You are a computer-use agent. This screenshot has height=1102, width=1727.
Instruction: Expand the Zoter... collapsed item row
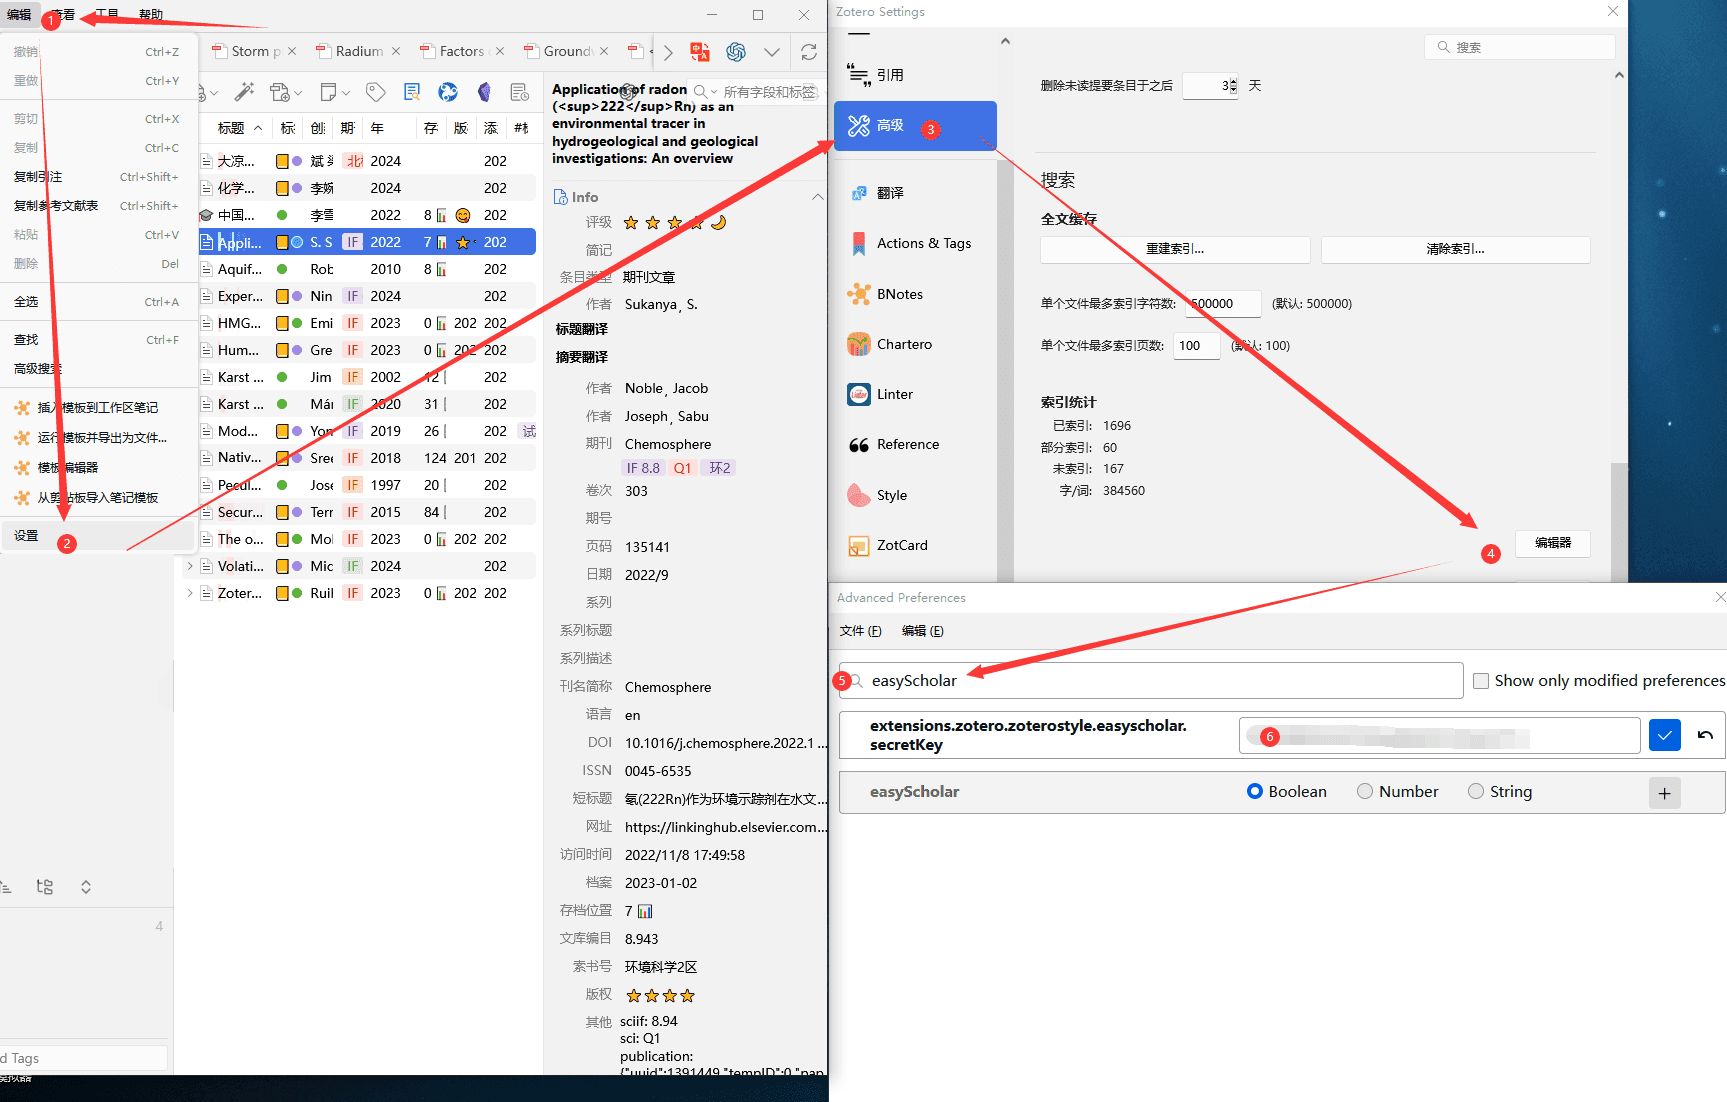tap(190, 593)
